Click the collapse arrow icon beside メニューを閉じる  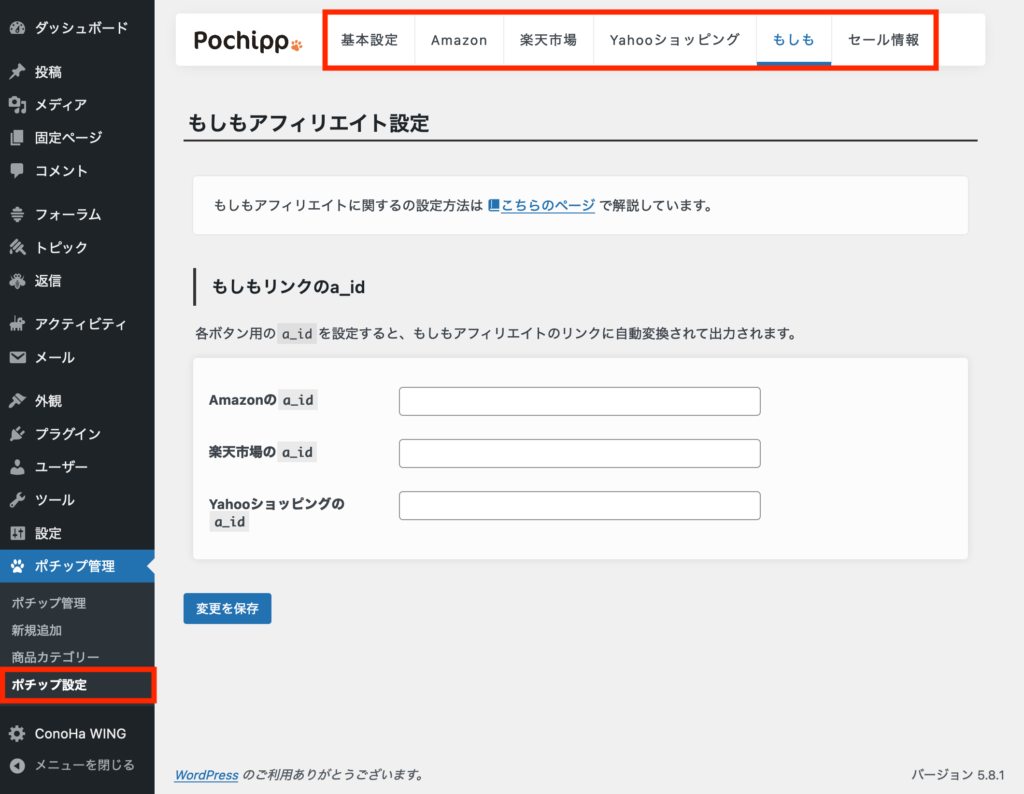click(x=18, y=765)
